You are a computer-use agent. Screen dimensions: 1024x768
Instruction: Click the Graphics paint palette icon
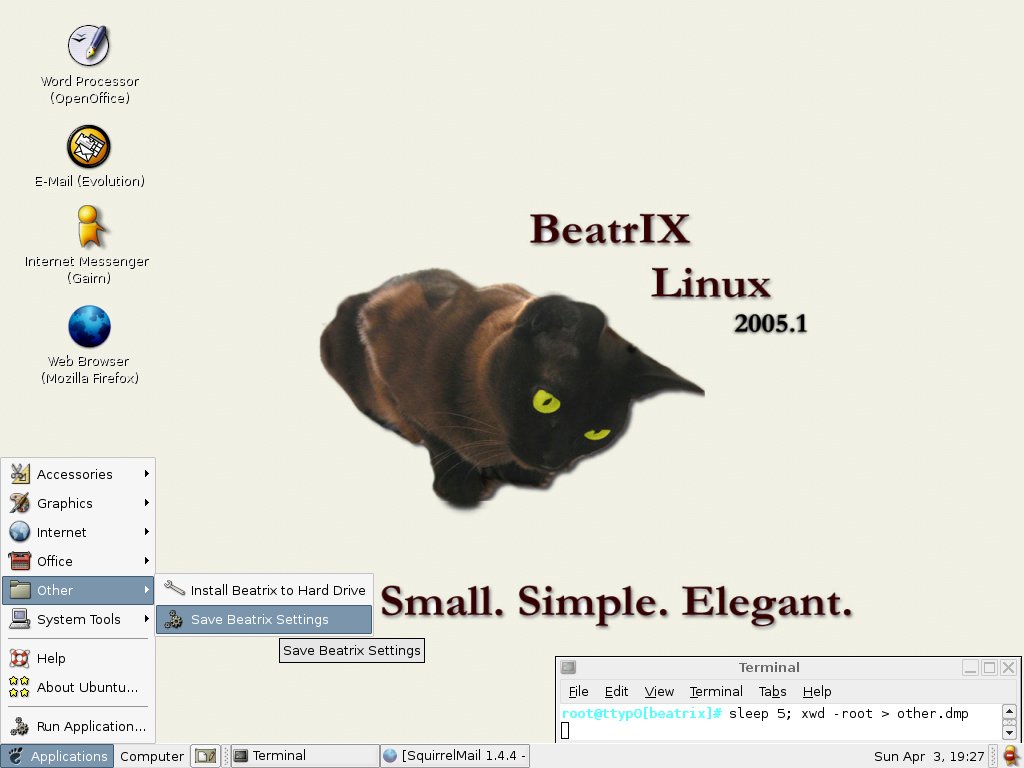tap(20, 503)
